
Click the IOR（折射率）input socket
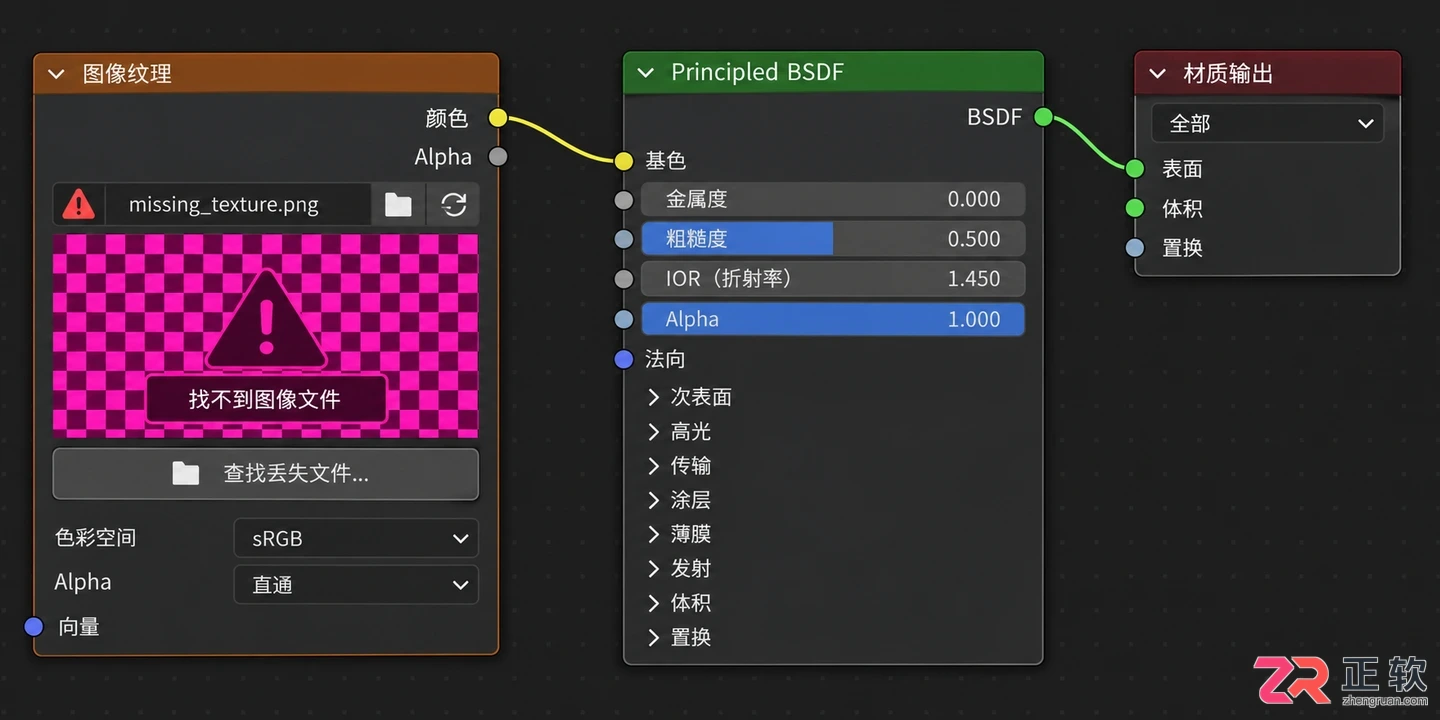point(624,279)
